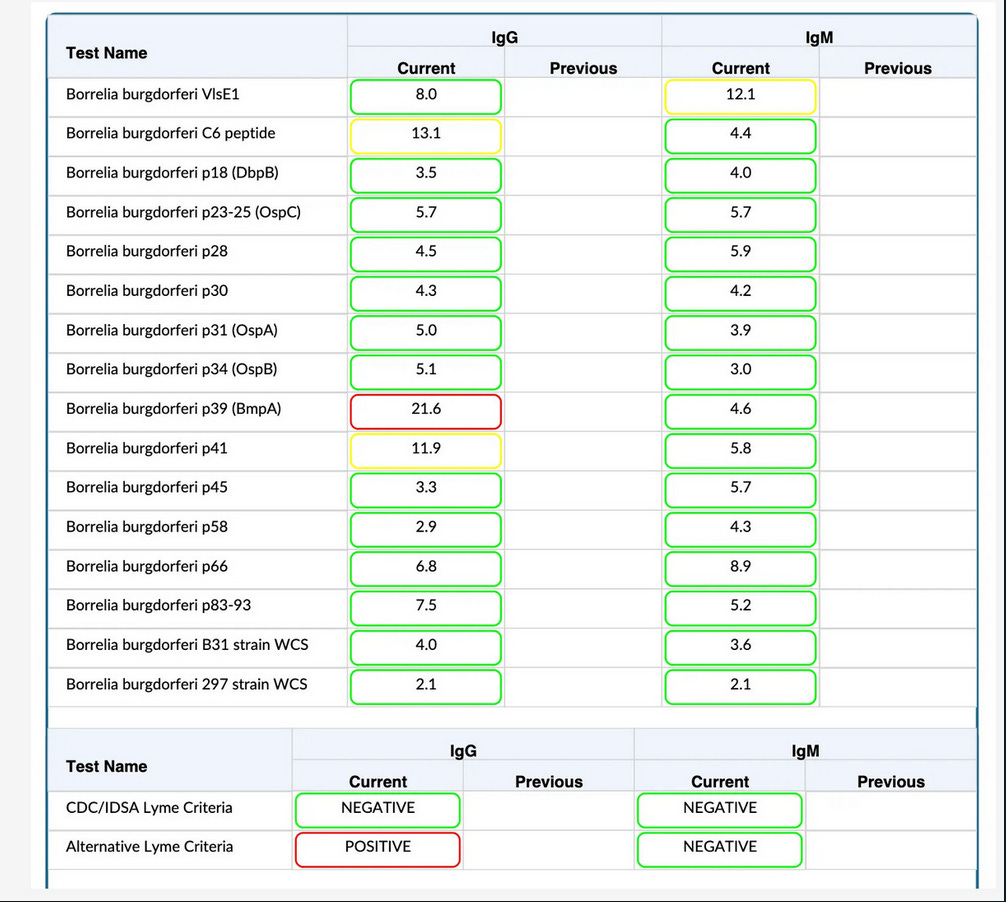Viewport: 1006px width, 902px height.
Task: Select B31 strain WCS IgM value 3.6
Action: (x=740, y=648)
